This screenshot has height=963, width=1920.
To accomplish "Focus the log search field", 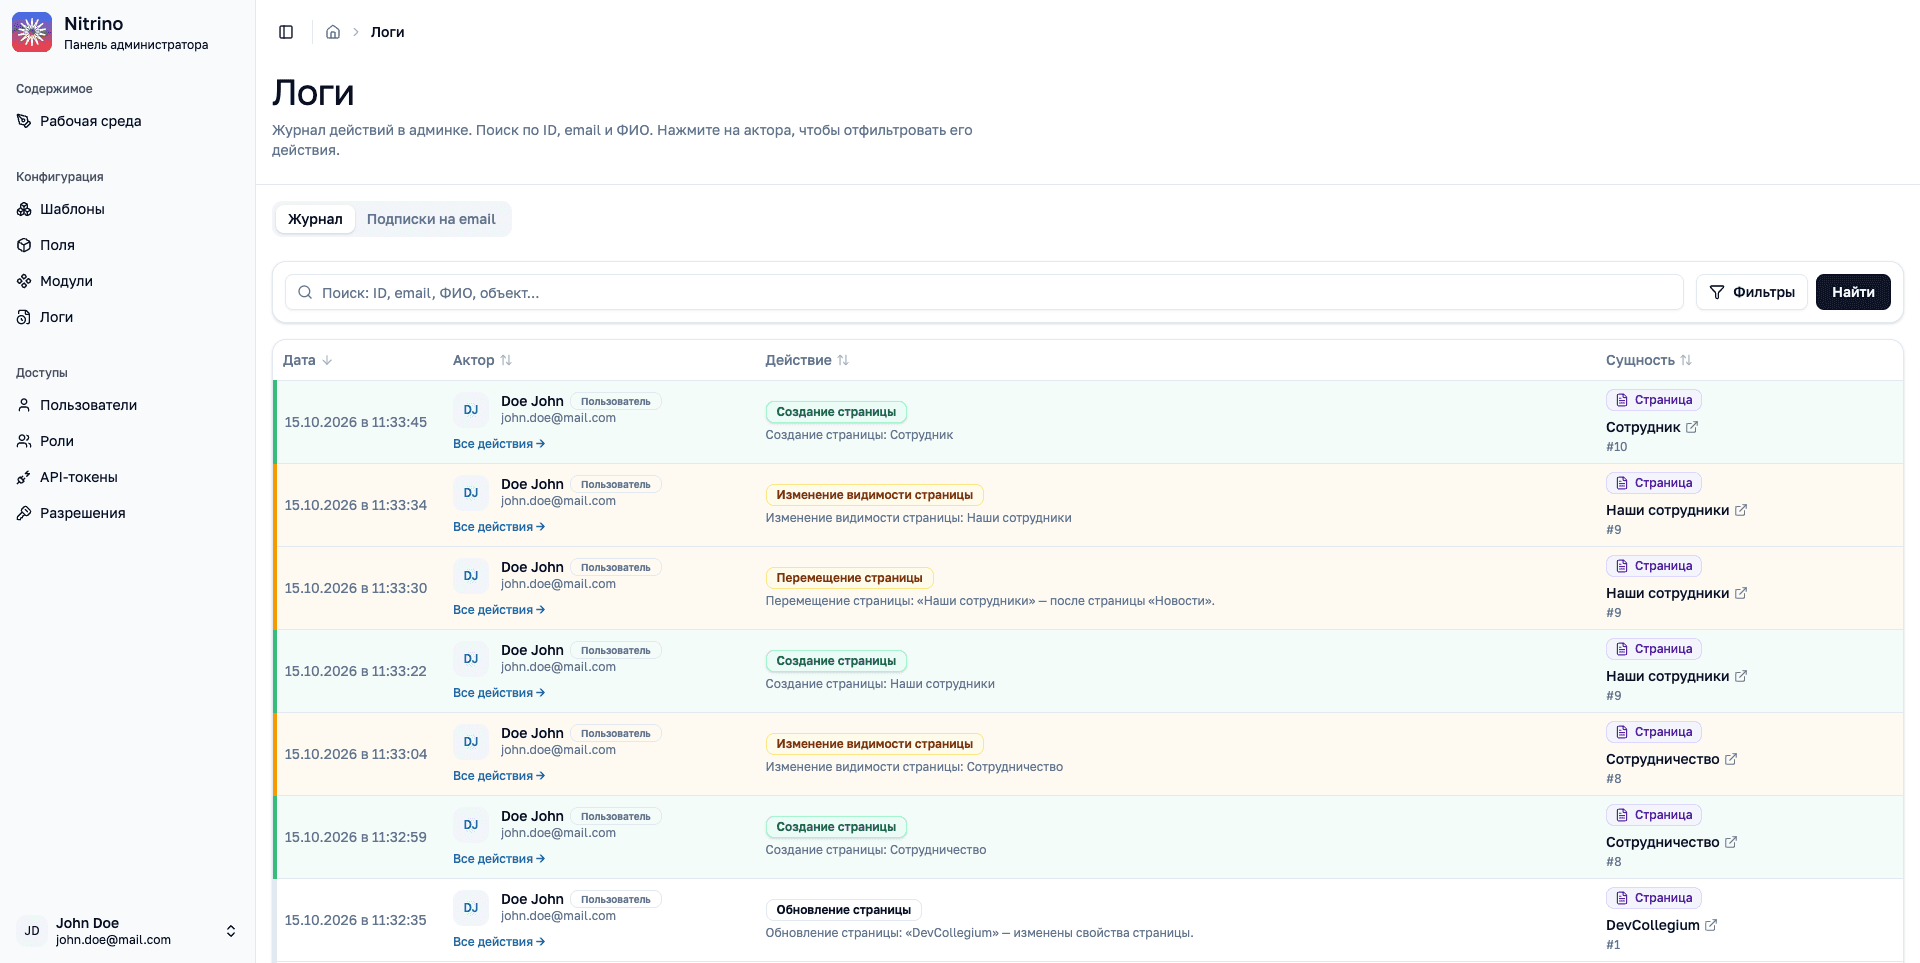I will point(984,292).
